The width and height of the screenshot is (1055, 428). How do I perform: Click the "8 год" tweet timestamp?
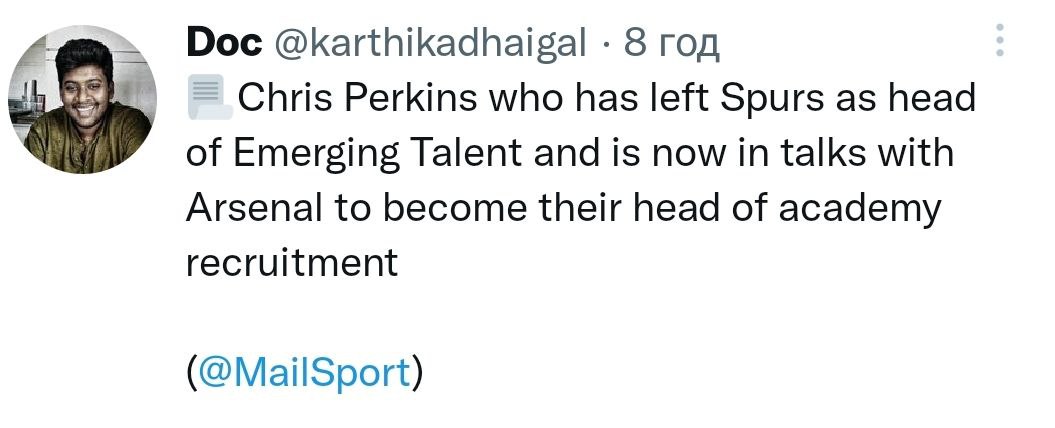click(671, 43)
